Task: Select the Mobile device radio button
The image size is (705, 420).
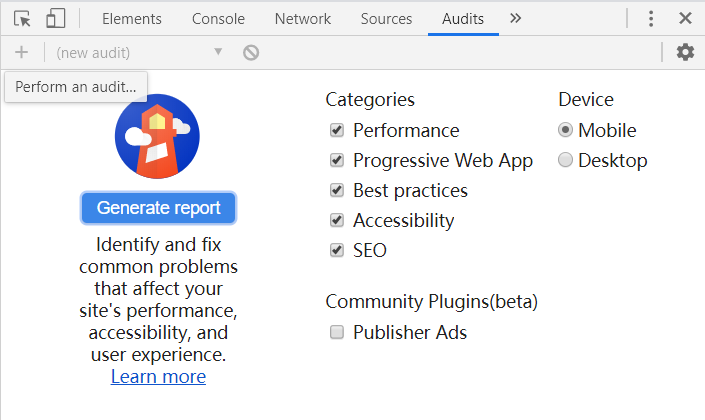Action: (x=565, y=130)
